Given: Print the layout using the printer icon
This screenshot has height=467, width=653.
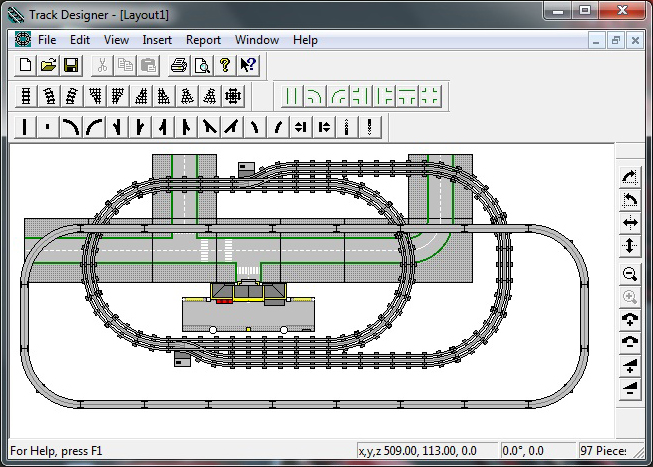Looking at the screenshot, I should pos(179,65).
